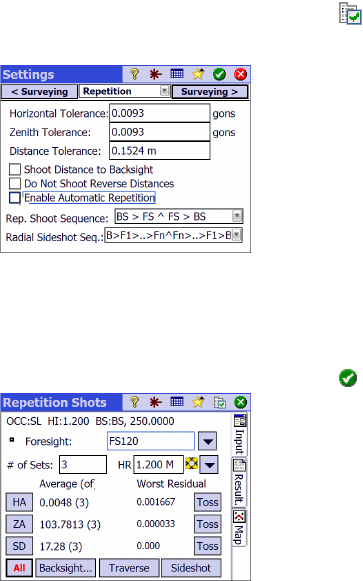Open the blue grid icon in Repetition Shots

tap(177, 402)
